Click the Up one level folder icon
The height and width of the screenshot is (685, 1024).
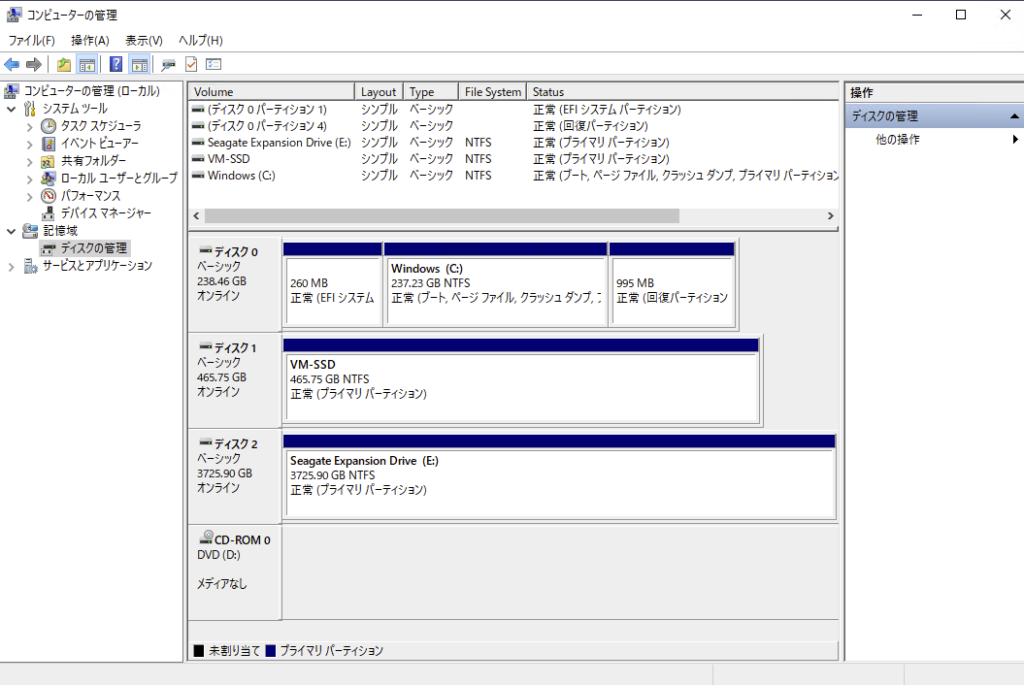pyautogui.click(x=64, y=65)
